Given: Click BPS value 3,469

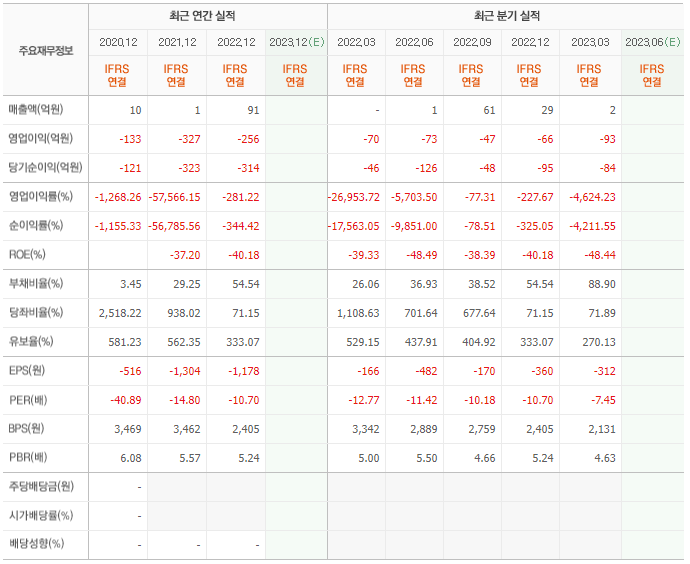Looking at the screenshot, I should (x=128, y=429).
